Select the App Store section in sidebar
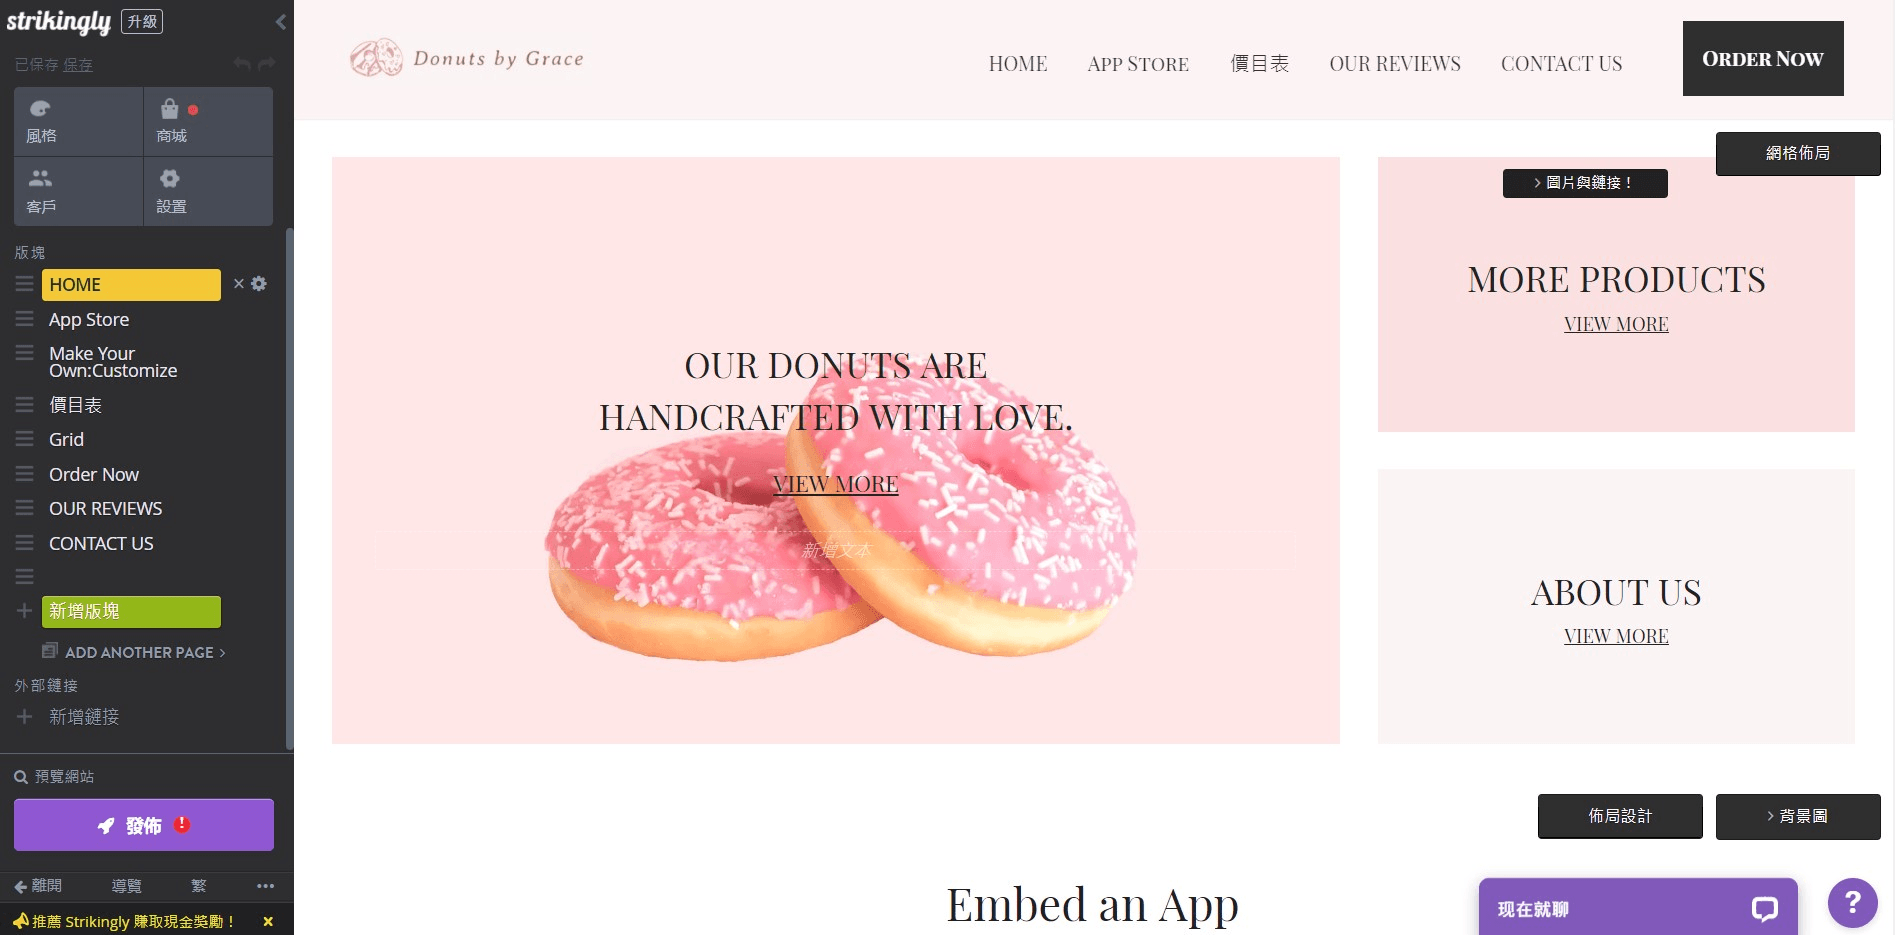The image size is (1895, 935). (x=89, y=320)
